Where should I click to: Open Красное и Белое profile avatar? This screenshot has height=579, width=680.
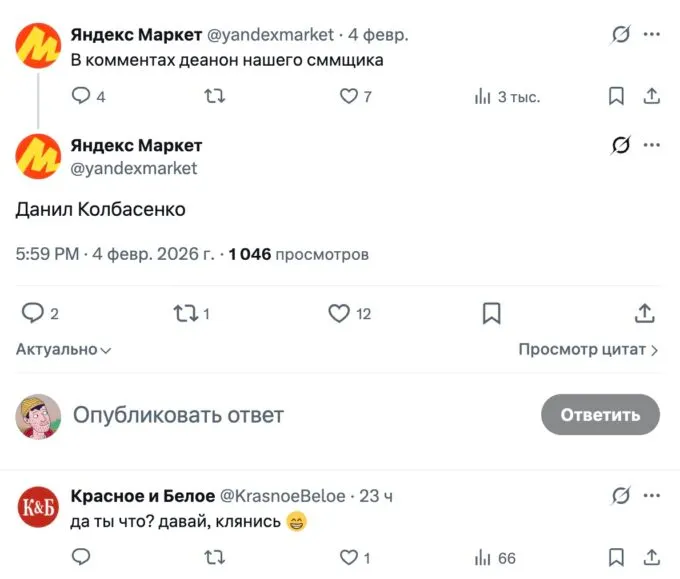38,507
